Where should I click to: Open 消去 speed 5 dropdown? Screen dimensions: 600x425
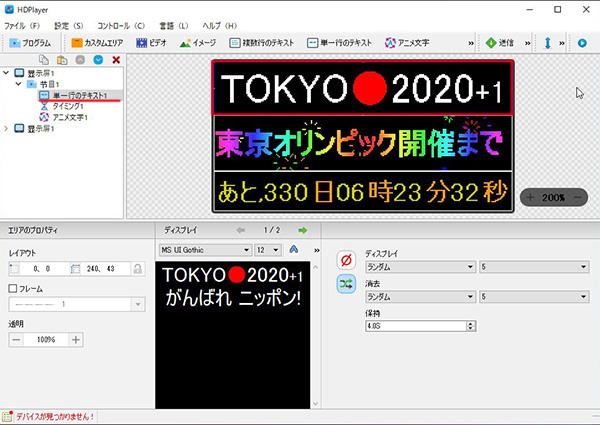tap(534, 296)
